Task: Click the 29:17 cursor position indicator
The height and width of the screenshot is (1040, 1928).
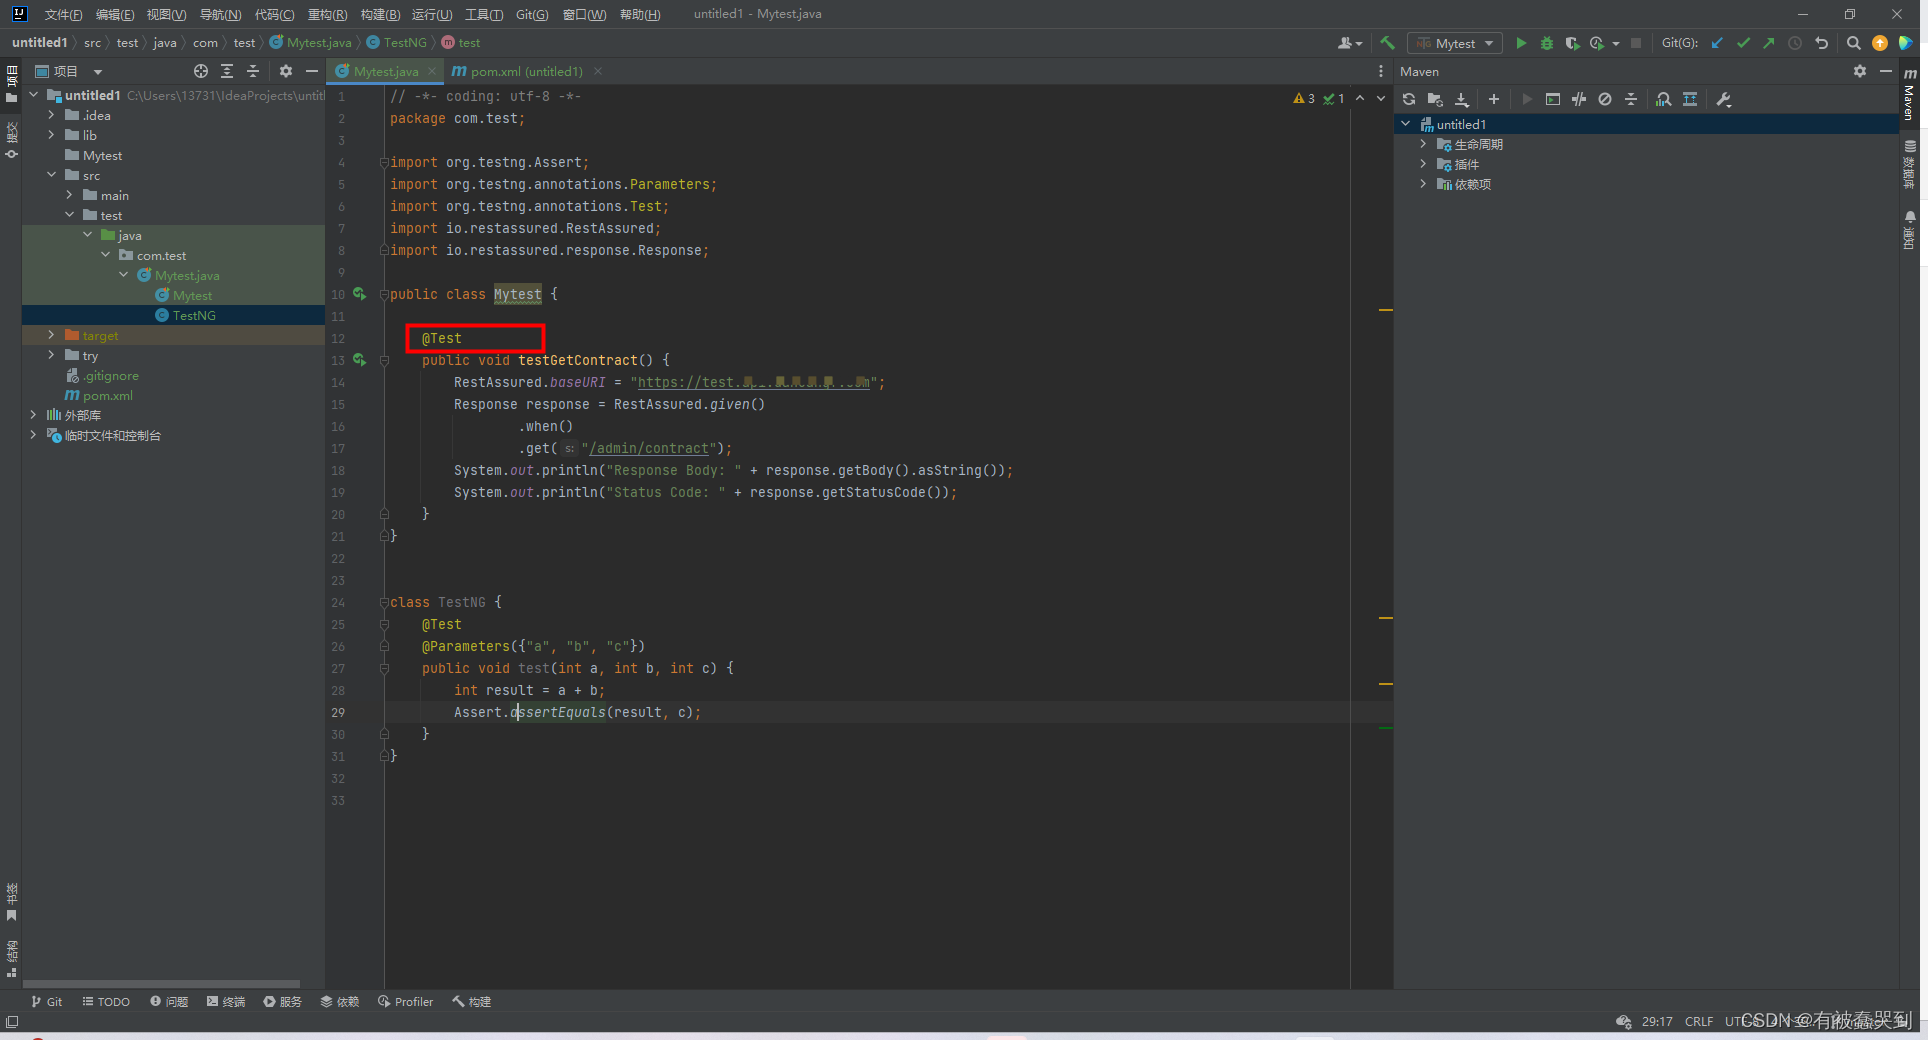Action: coord(1657,1021)
